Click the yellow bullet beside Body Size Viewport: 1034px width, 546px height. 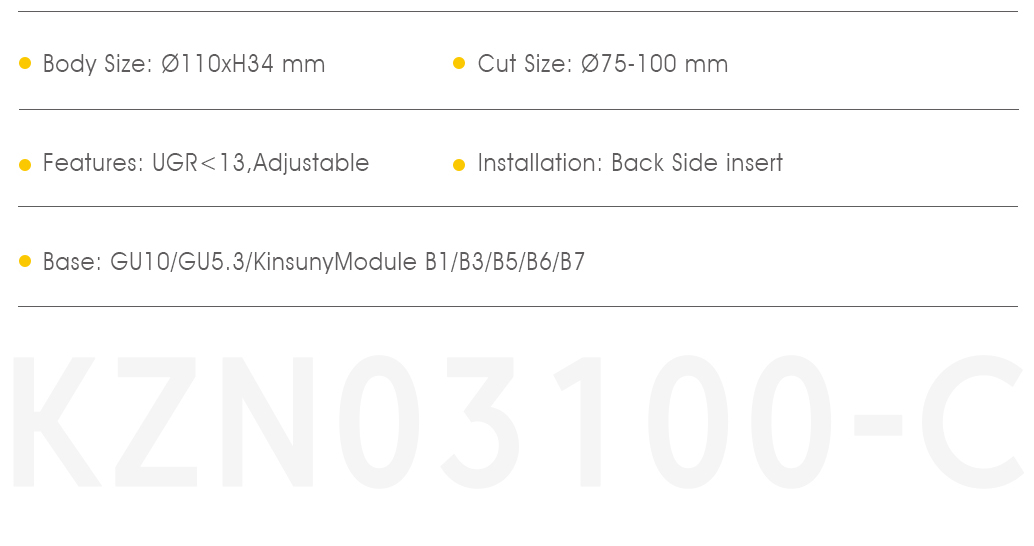click(25, 63)
